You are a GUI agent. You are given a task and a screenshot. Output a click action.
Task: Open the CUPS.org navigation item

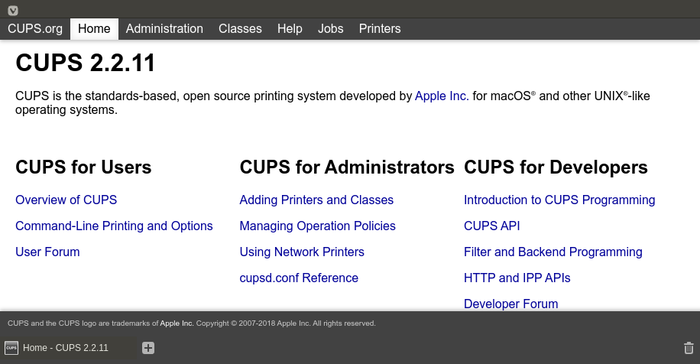(35, 29)
